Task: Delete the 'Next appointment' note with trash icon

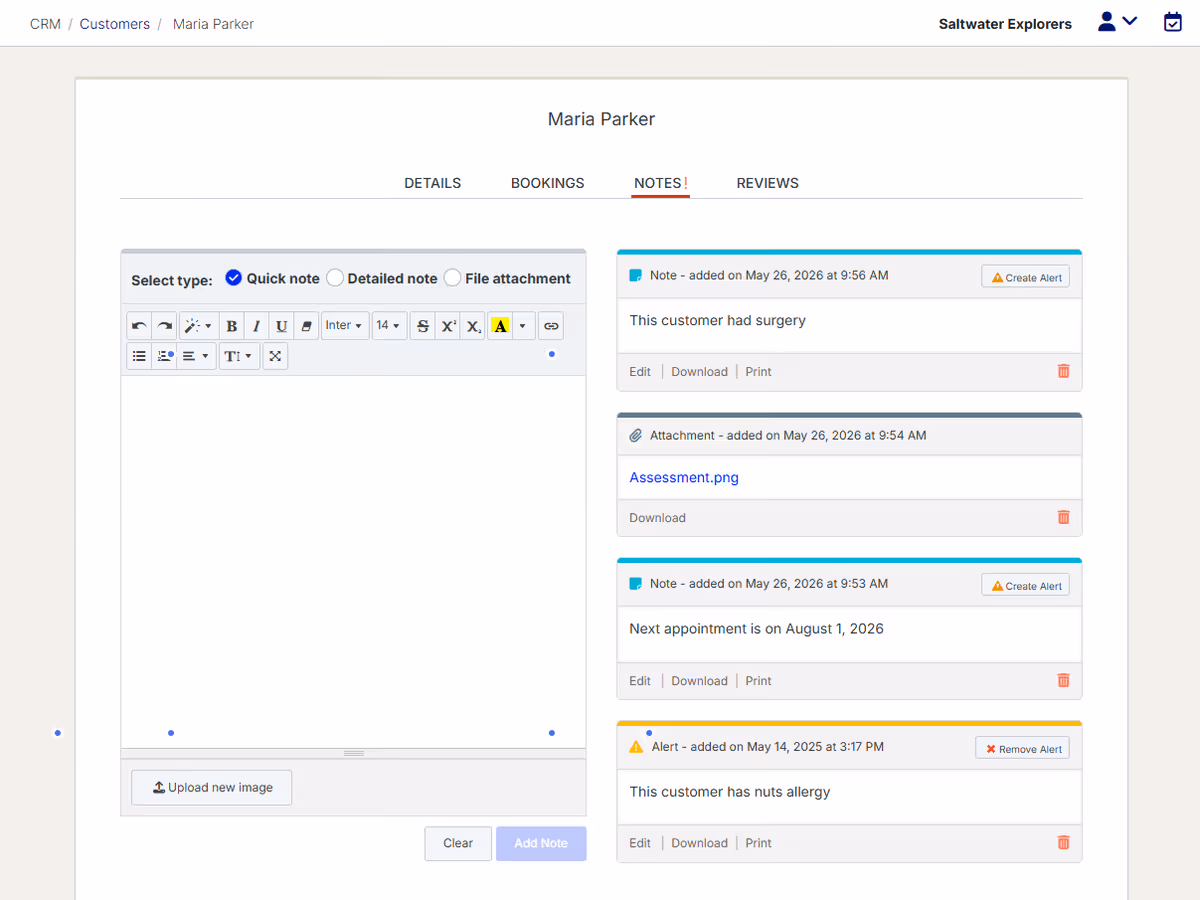Action: (x=1063, y=680)
